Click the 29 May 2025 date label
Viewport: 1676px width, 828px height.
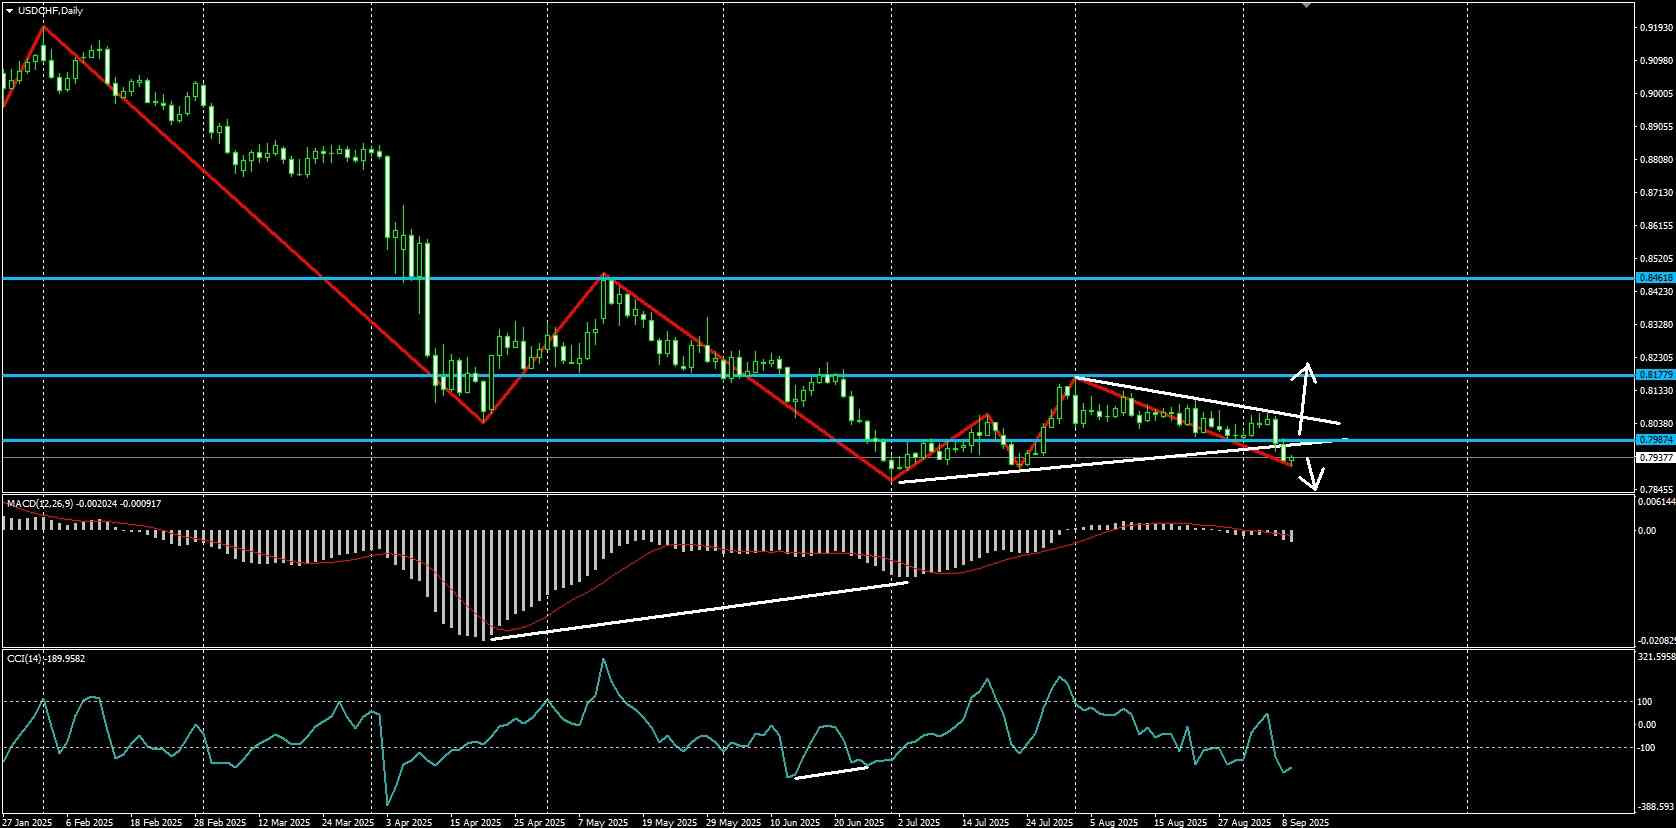[732, 822]
